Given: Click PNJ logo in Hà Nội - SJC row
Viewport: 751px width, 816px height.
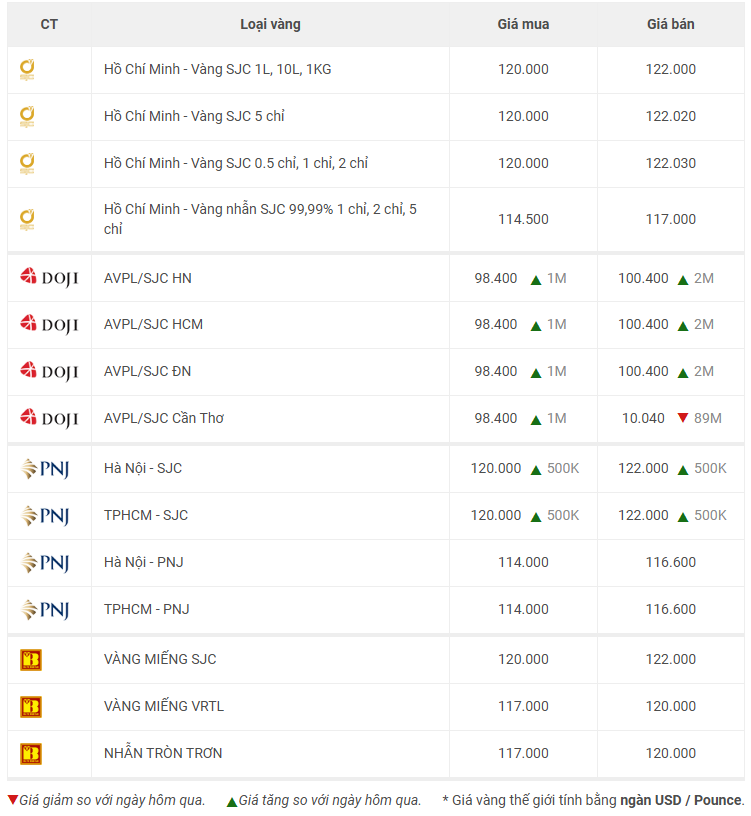Looking at the screenshot, I should click(x=45, y=469).
